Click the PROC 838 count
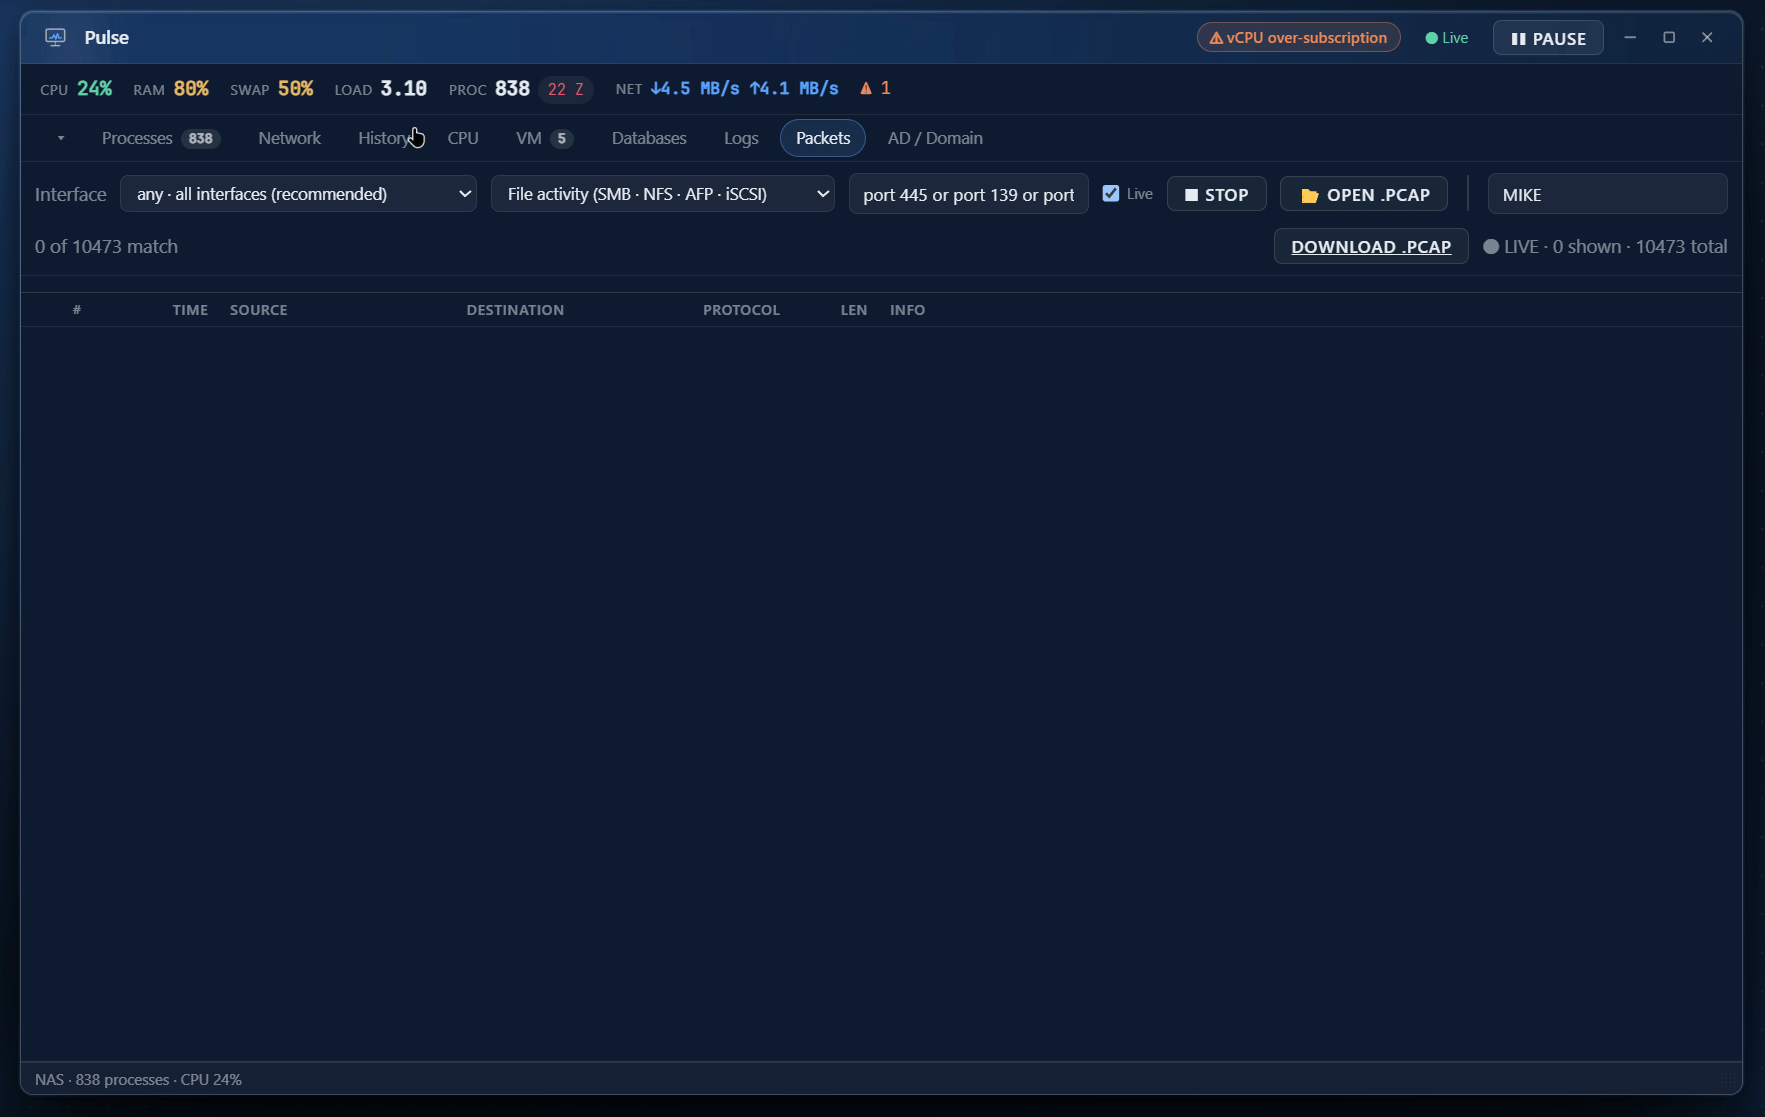The height and width of the screenshot is (1117, 1765). click(489, 89)
